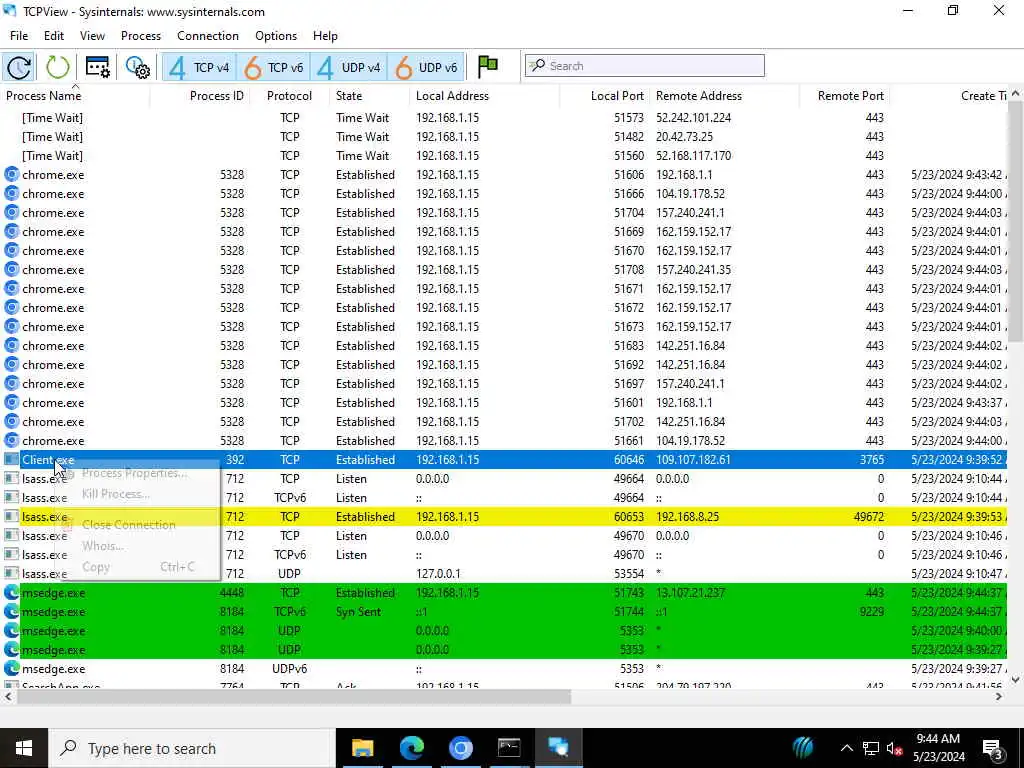Sort by Remote Port column header
The image size is (1024, 768).
point(844,96)
